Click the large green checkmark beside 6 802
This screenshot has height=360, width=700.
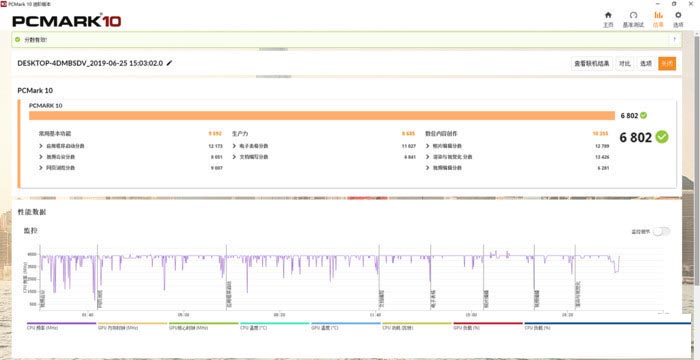coord(662,137)
